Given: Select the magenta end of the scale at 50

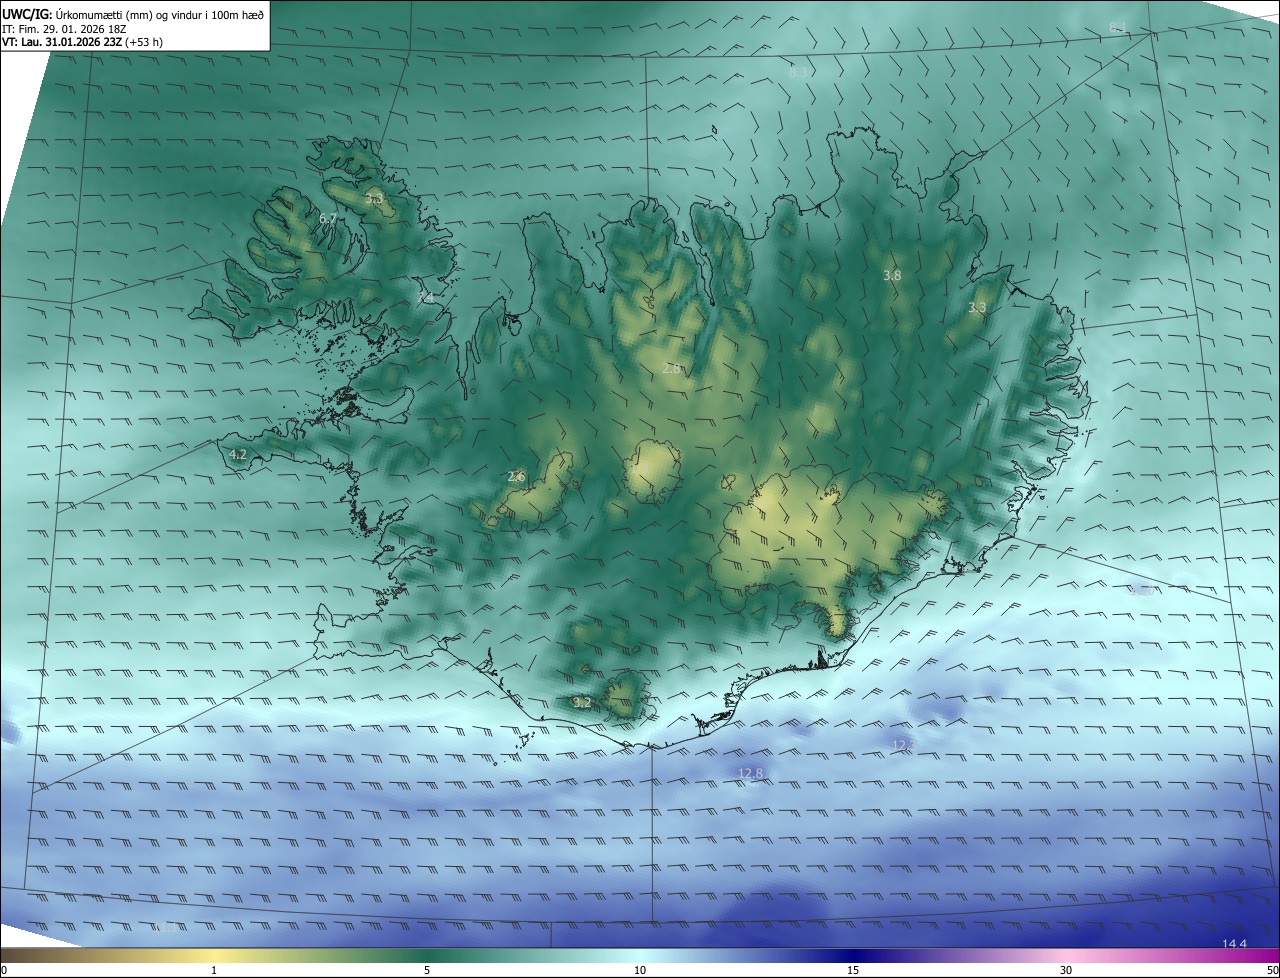Looking at the screenshot, I should click(1273, 956).
